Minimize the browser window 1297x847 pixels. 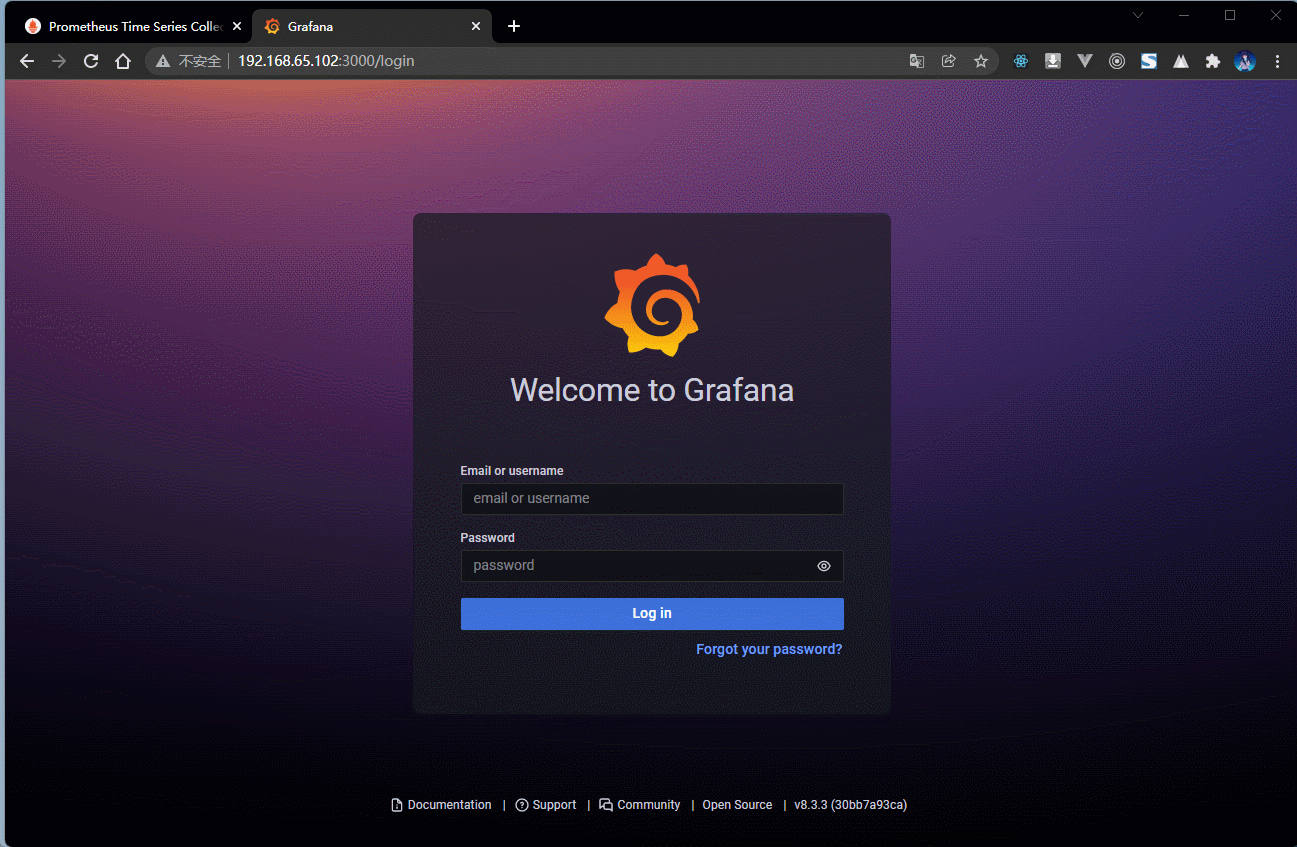click(x=1184, y=15)
